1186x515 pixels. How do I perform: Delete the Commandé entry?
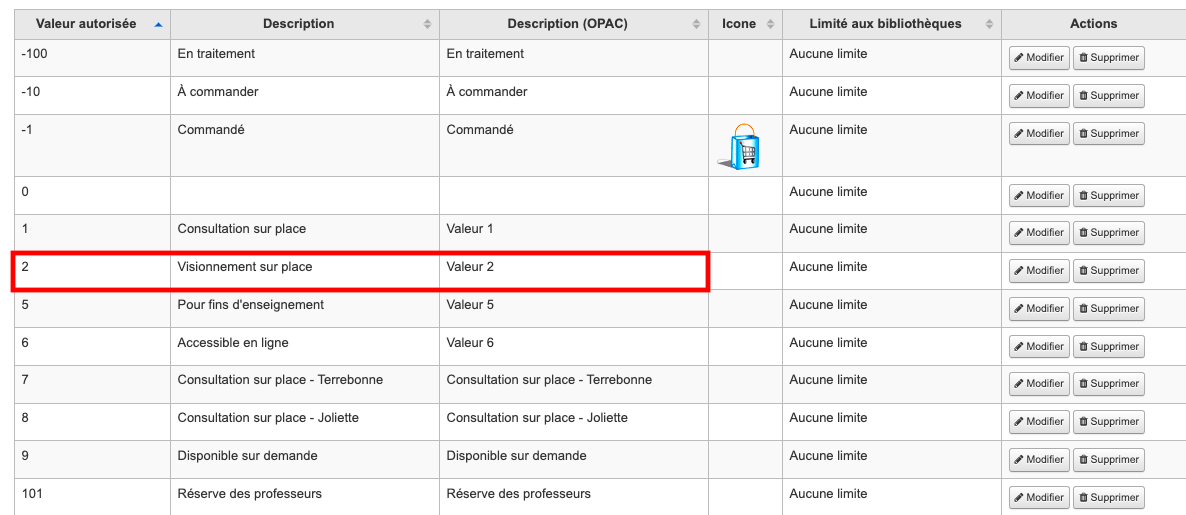coord(1109,134)
